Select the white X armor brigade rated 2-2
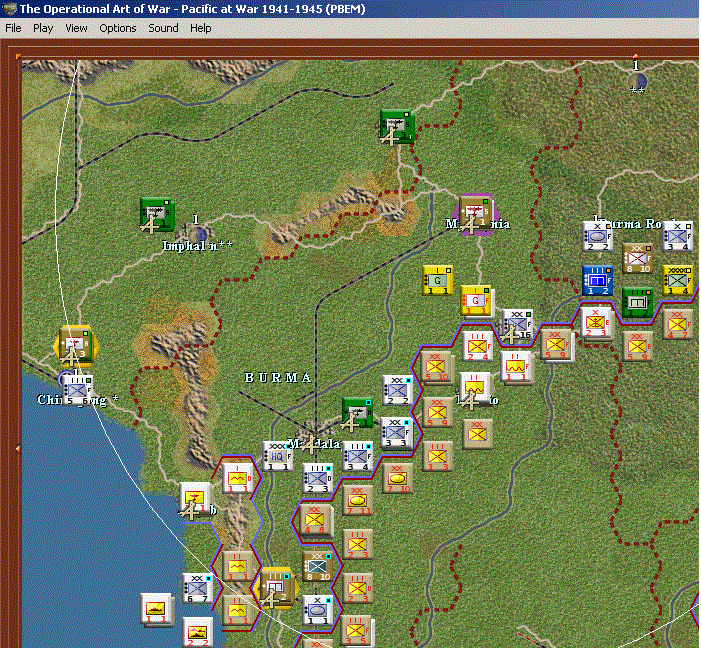The width and height of the screenshot is (701, 649). 597,236
